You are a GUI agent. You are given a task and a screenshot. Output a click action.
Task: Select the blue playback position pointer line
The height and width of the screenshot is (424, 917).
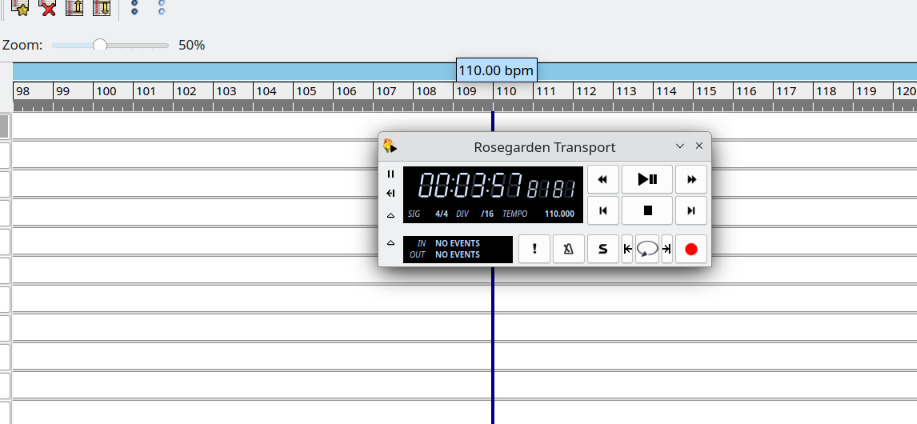[x=492, y=345]
